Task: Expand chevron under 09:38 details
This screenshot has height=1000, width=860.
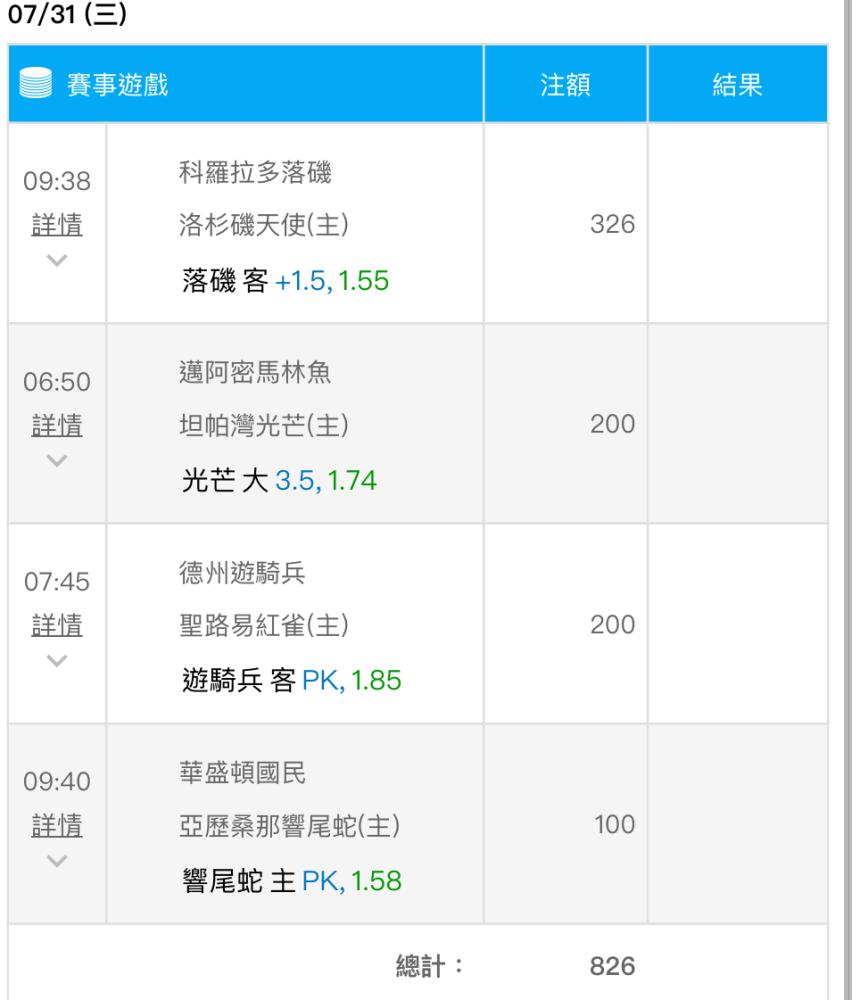Action: pos(57,260)
